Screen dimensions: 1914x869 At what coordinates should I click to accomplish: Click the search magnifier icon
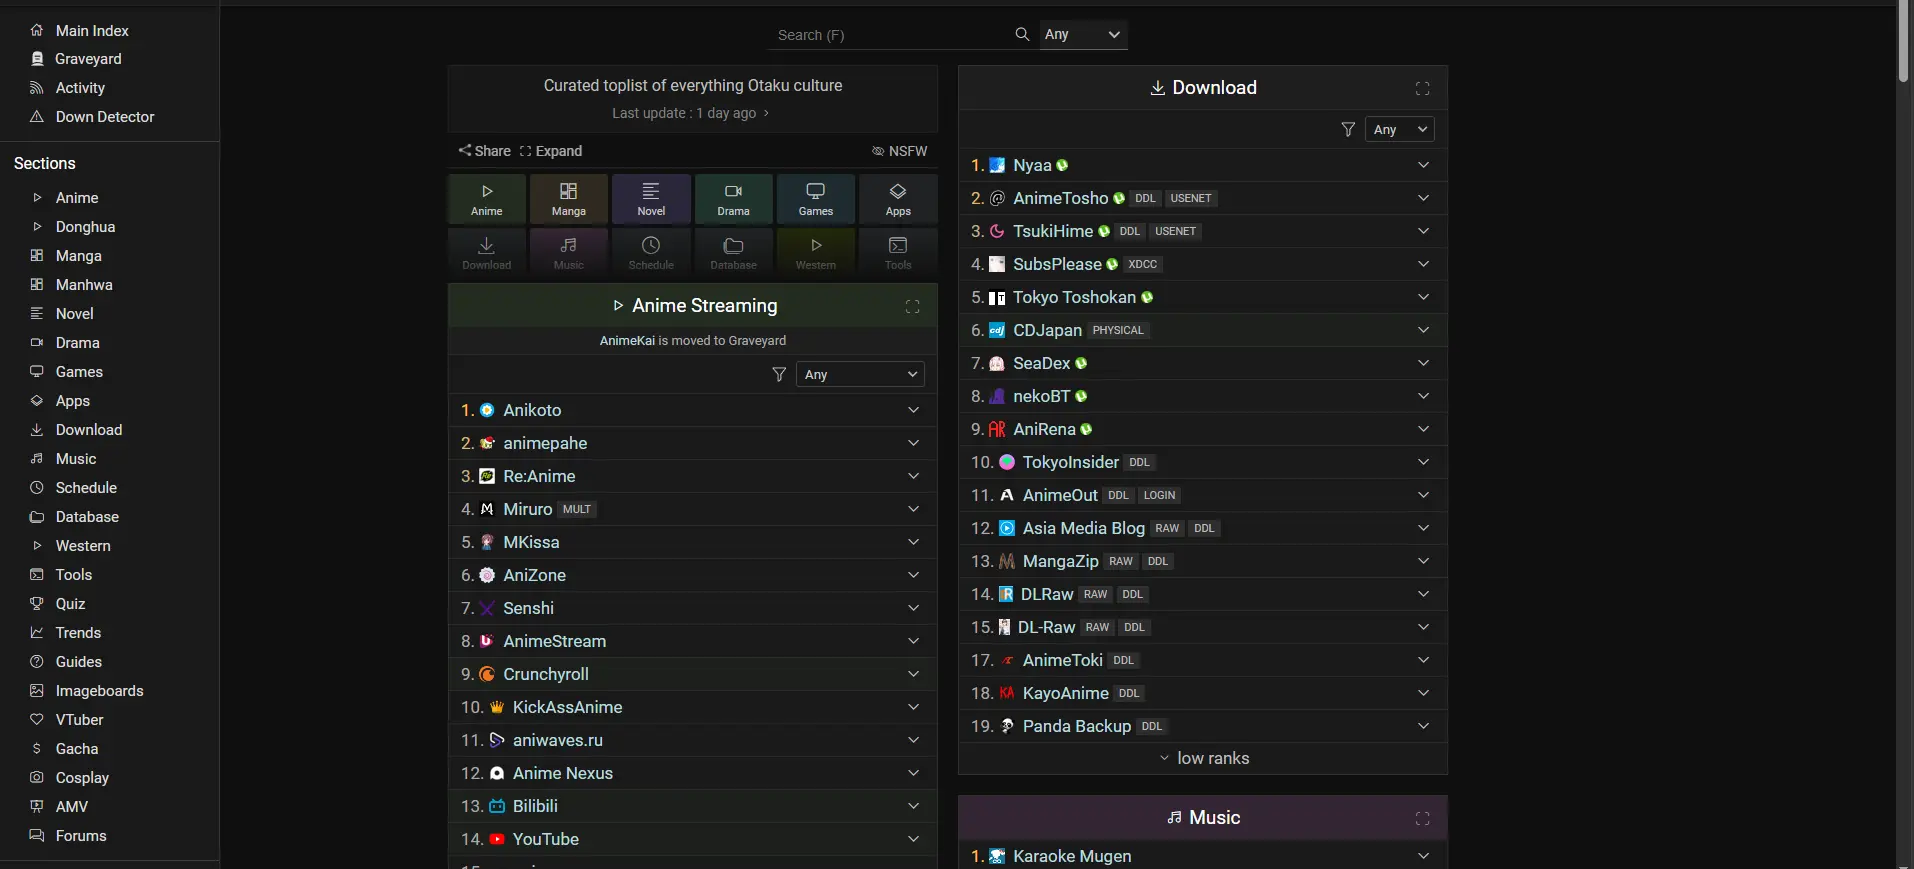point(1022,34)
